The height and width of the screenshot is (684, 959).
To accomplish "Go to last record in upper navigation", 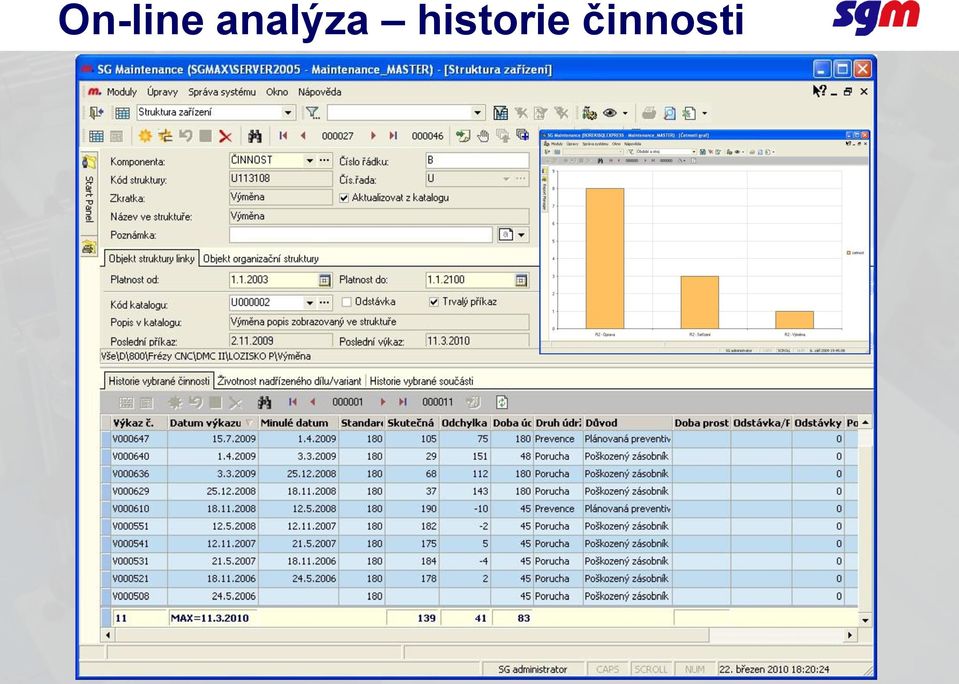I will (x=393, y=136).
